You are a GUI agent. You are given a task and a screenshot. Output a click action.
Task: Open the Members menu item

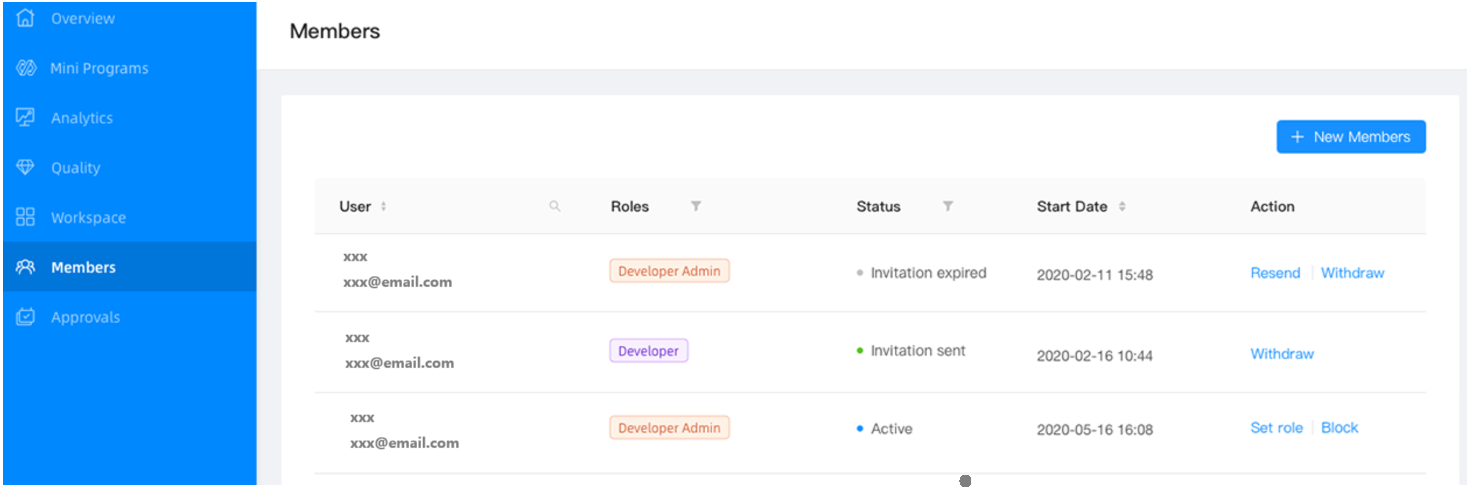(x=84, y=267)
